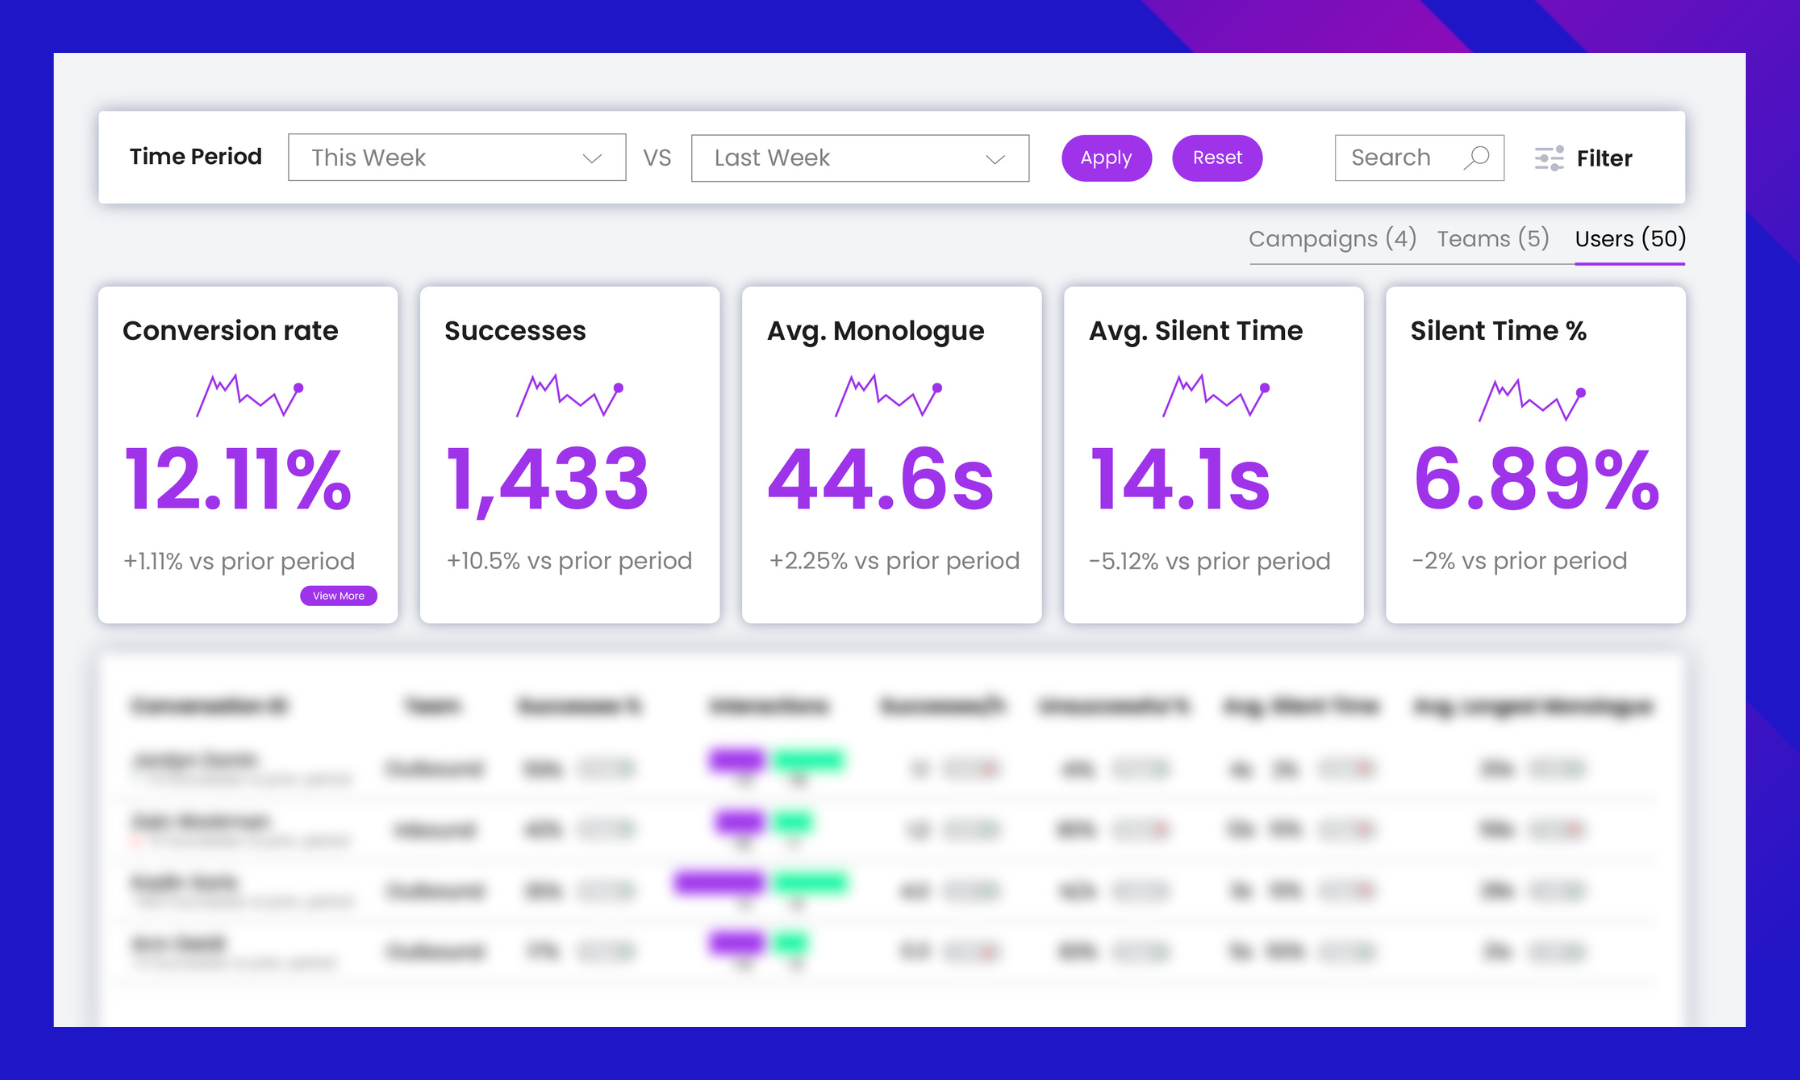Click the 1,433 successes value
Image resolution: width=1800 pixels, height=1080 pixels.
pyautogui.click(x=548, y=481)
